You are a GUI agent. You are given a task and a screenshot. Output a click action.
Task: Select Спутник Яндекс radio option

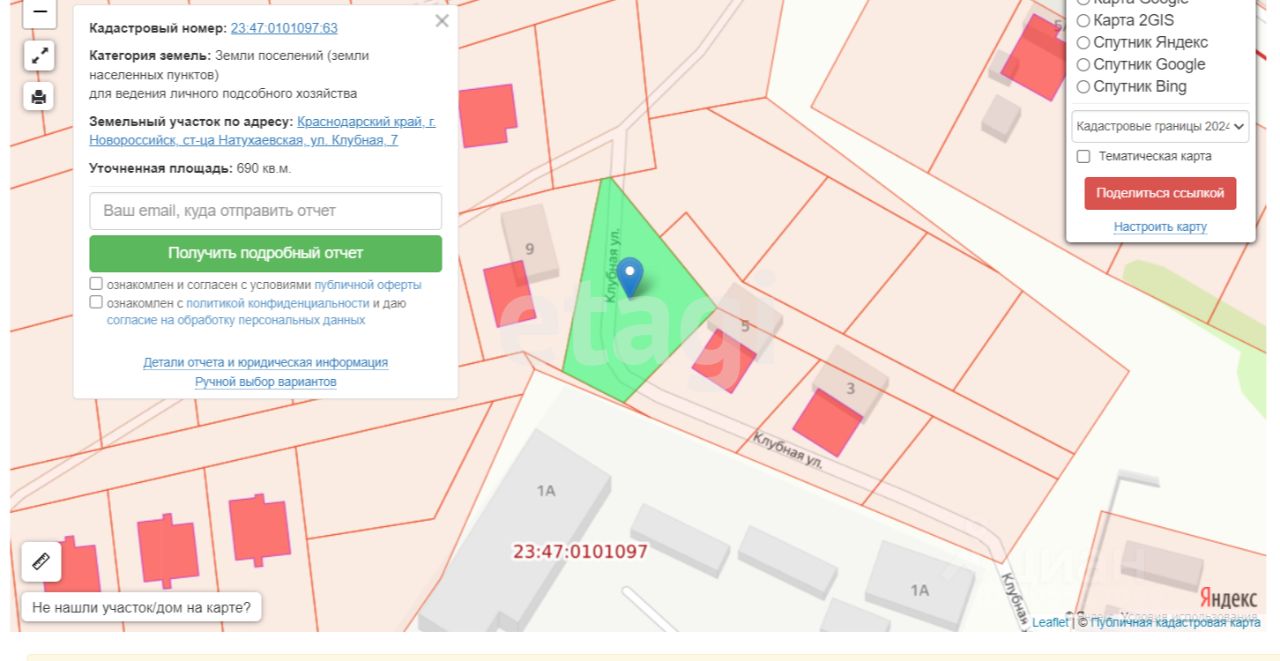1083,42
